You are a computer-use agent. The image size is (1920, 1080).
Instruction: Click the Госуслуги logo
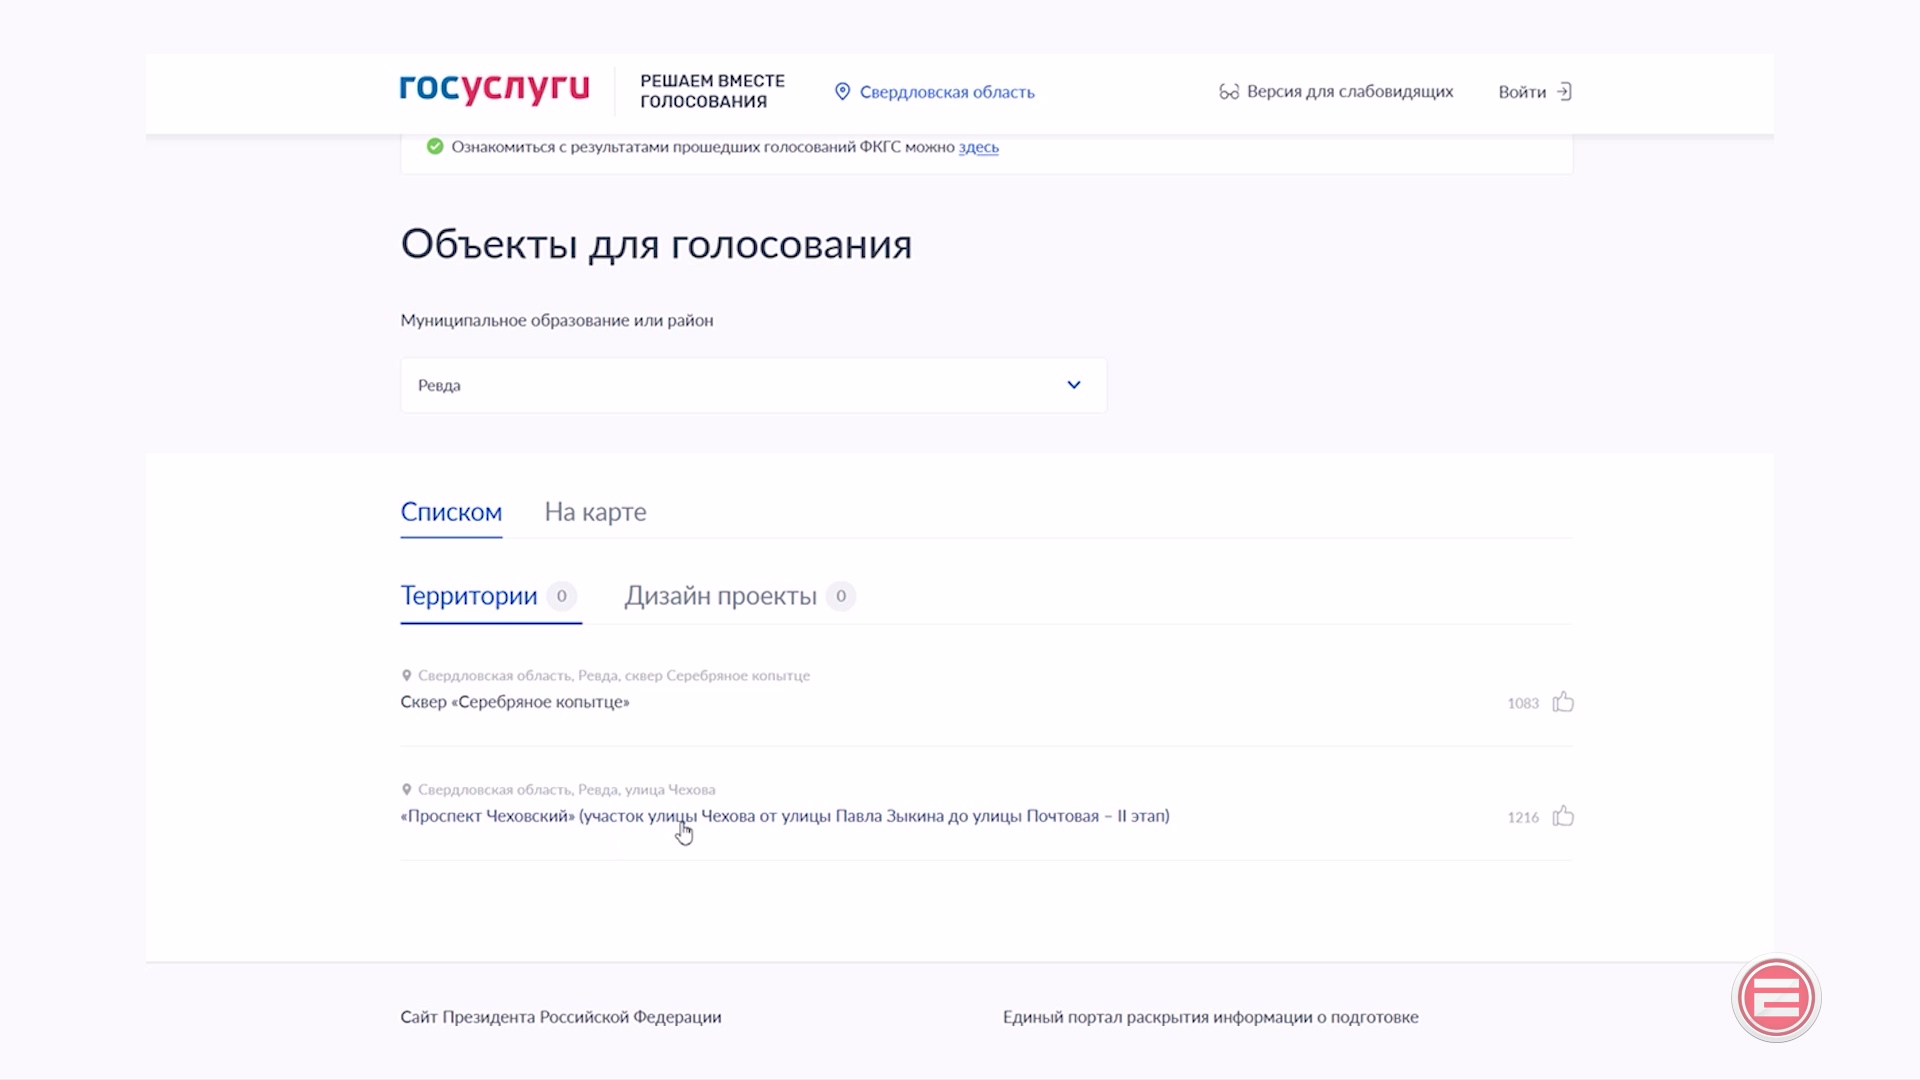[x=494, y=89]
